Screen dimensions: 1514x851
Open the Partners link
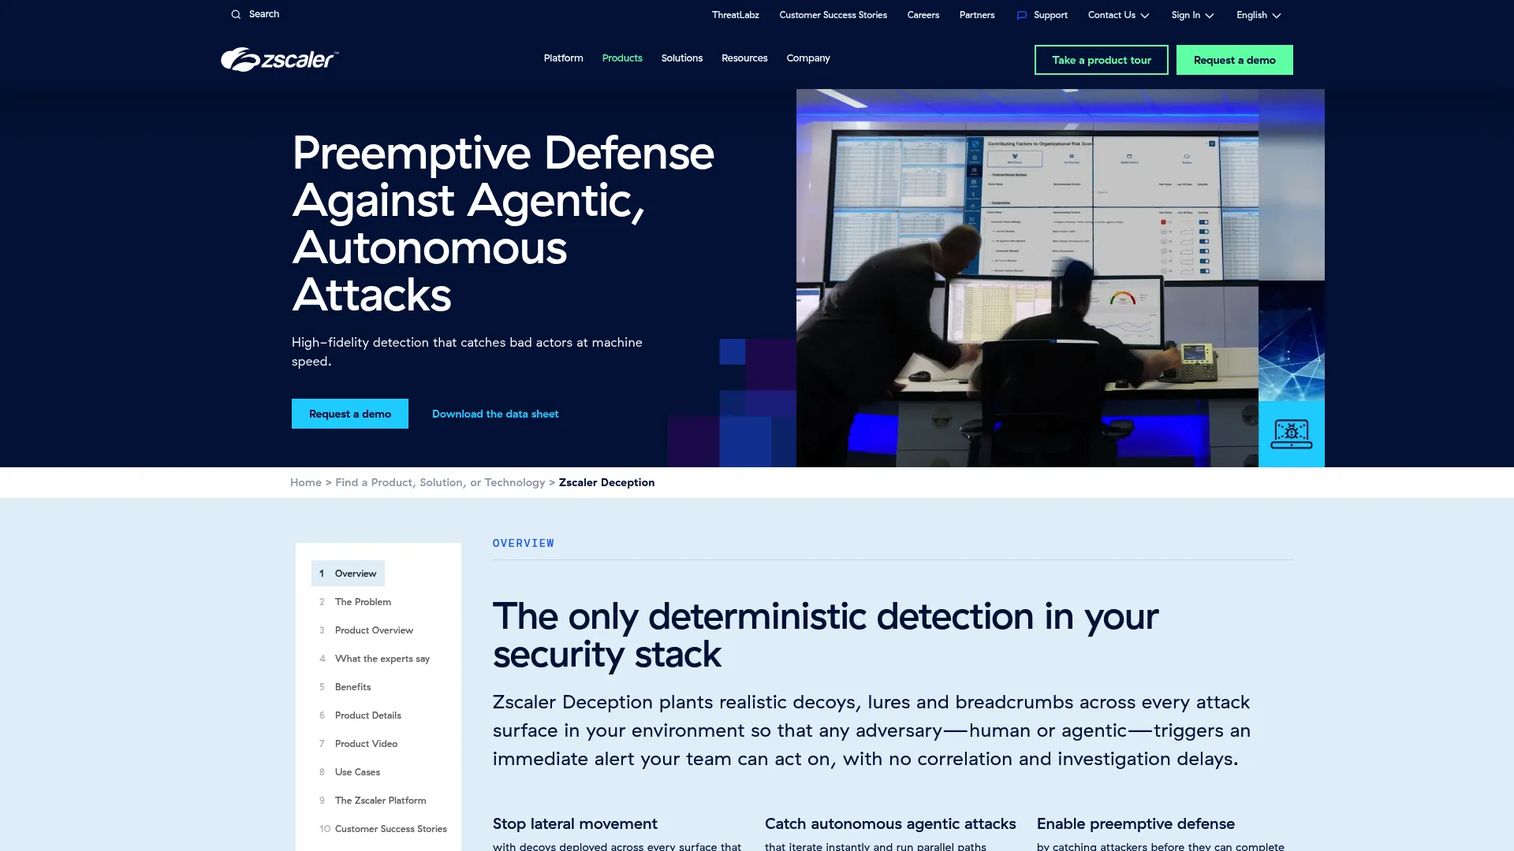pyautogui.click(x=977, y=15)
